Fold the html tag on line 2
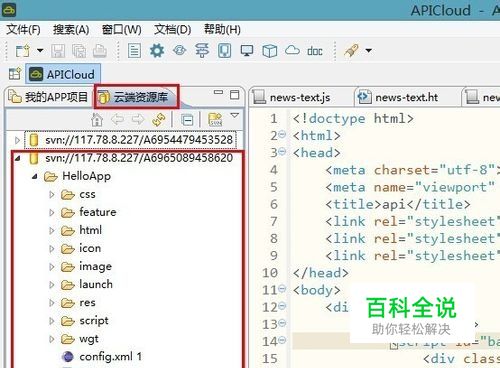Viewport: 500px width, 368px height. 282,134
